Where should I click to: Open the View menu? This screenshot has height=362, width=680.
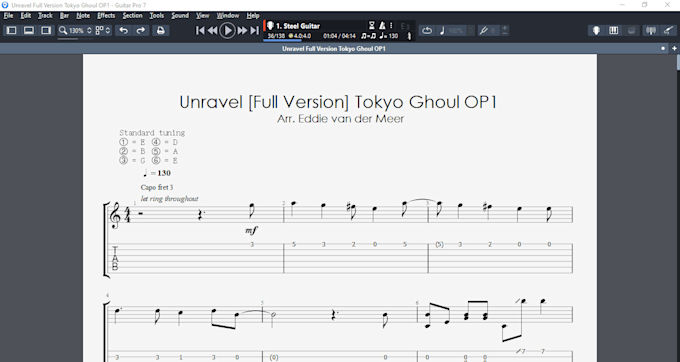203,16
